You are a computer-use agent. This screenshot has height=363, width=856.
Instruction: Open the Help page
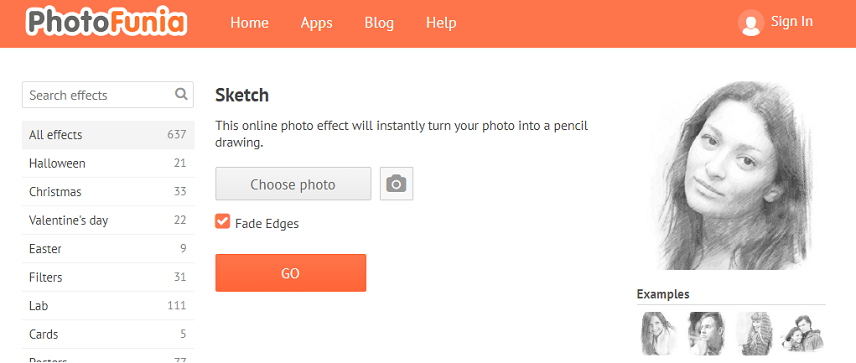tap(441, 23)
